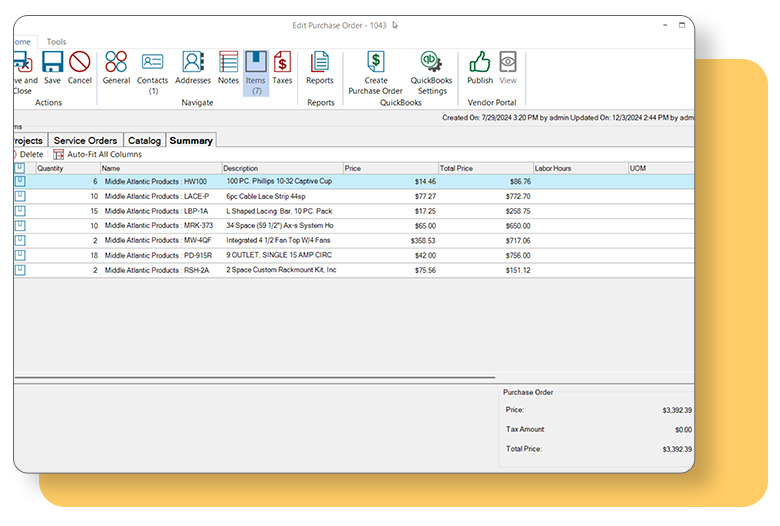The image size is (780, 526).
Task: Click the MW-4QF row item icon
Action: pos(20,240)
